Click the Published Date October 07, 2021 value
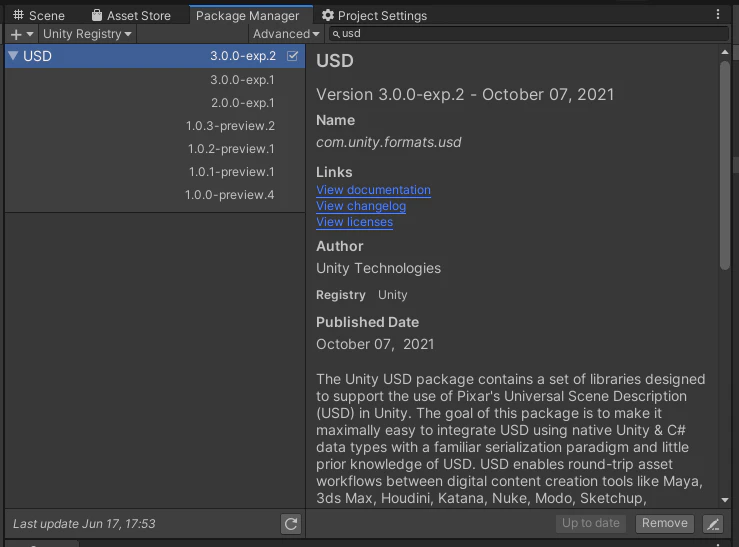 (375, 344)
